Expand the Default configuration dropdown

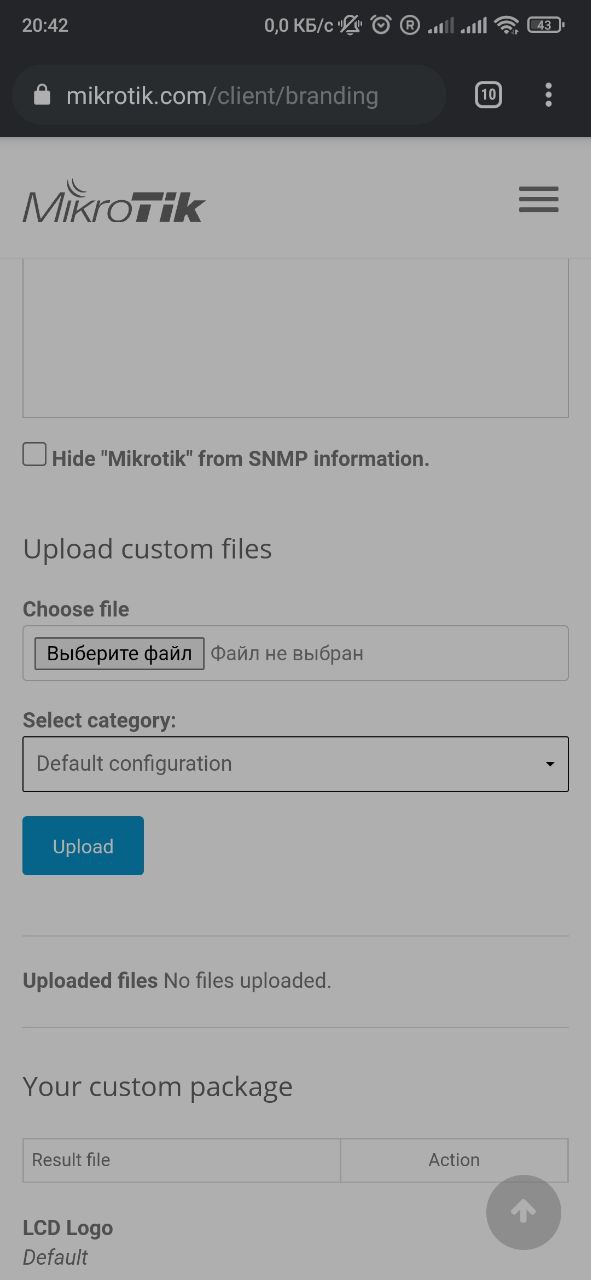(296, 764)
